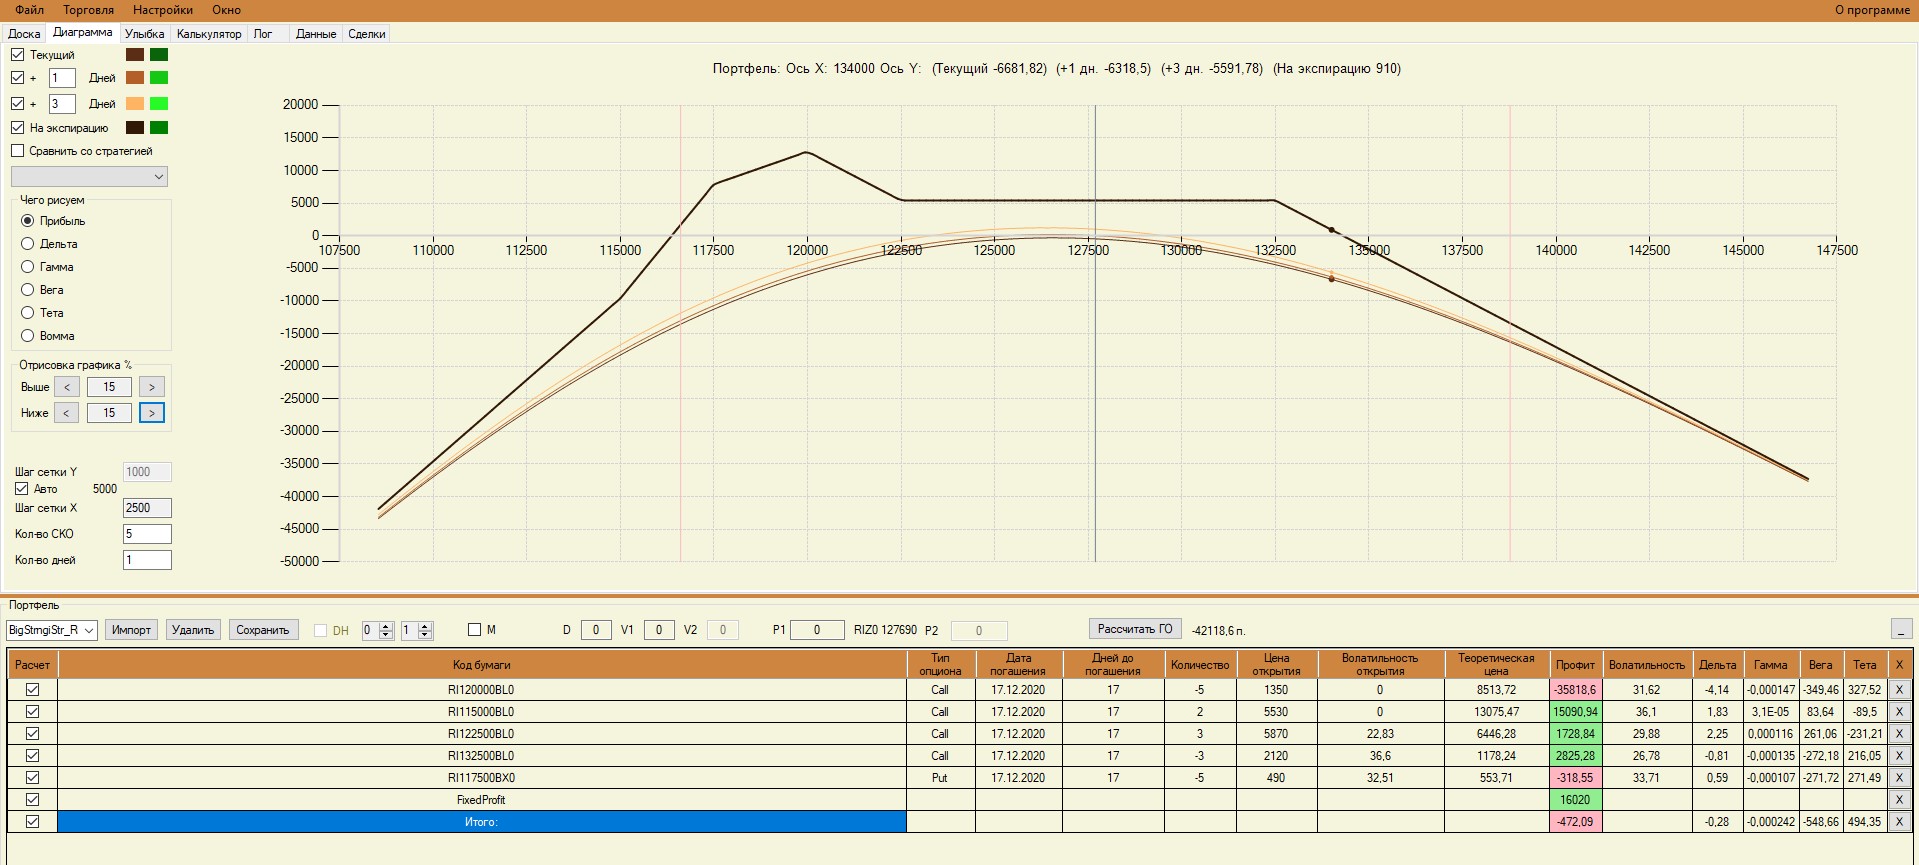The width and height of the screenshot is (1919, 865).
Task: Uncheck Расчет for the FixedProfit row
Action: pos(33,800)
